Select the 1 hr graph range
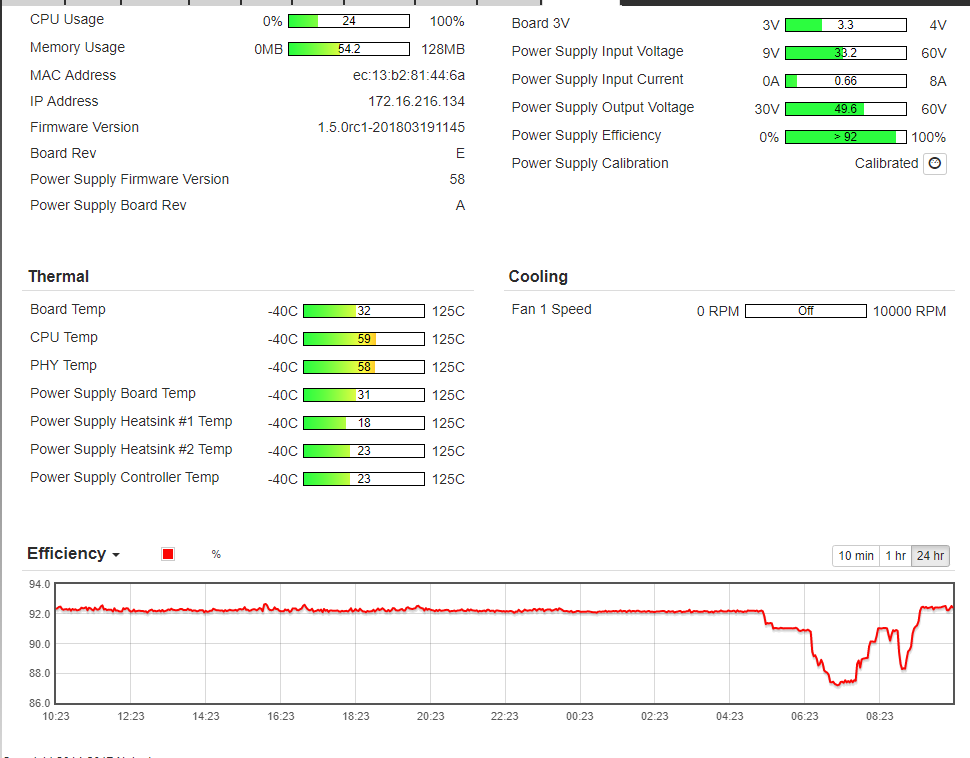Viewport: 970px width, 758px height. pyautogui.click(x=895, y=556)
